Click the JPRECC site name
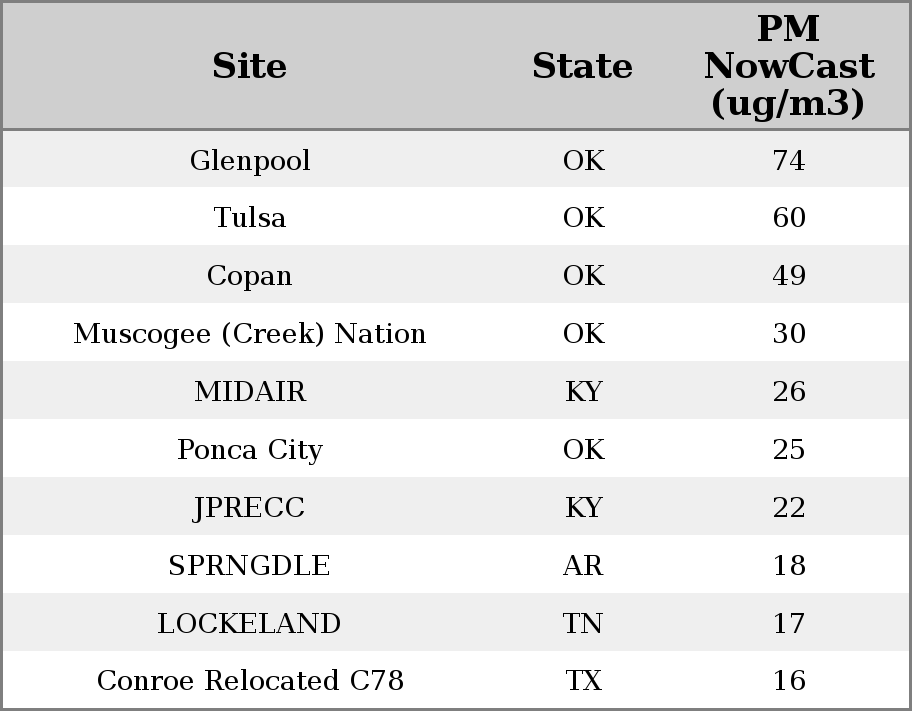Viewport: 912px width, 711px height. [x=250, y=508]
